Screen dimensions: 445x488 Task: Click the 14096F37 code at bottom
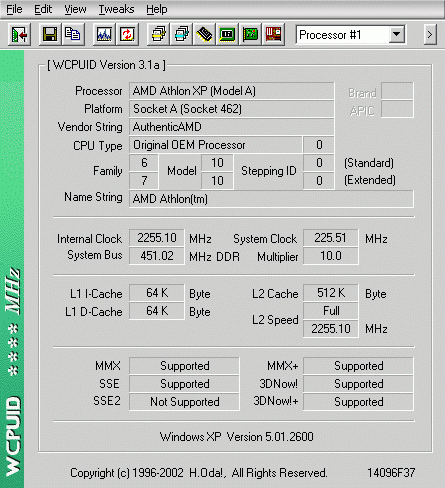391,473
